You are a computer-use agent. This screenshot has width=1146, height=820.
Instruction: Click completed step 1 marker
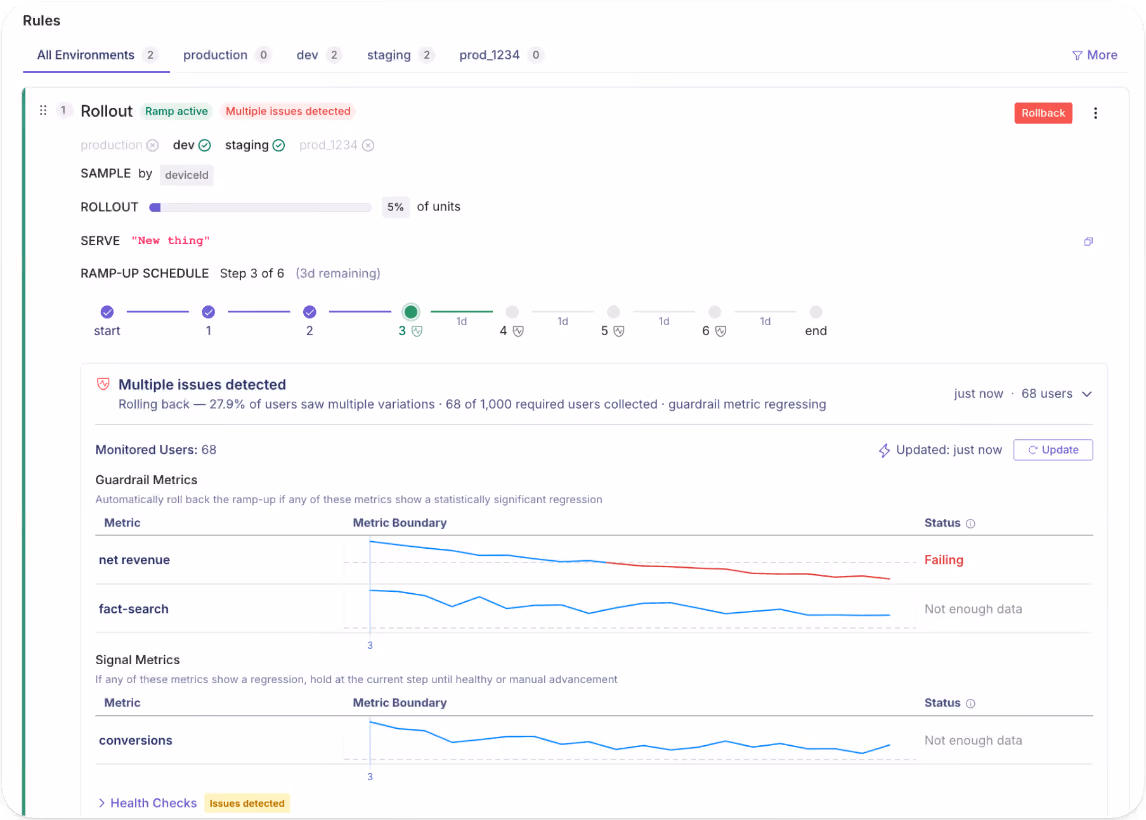point(208,312)
